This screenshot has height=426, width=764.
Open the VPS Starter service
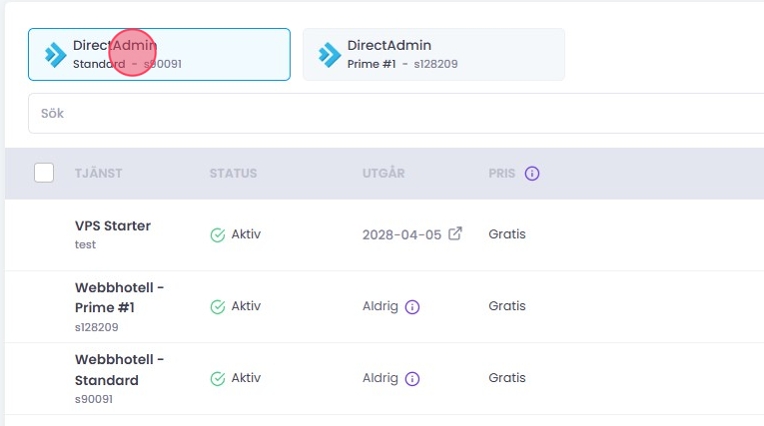click(x=113, y=226)
